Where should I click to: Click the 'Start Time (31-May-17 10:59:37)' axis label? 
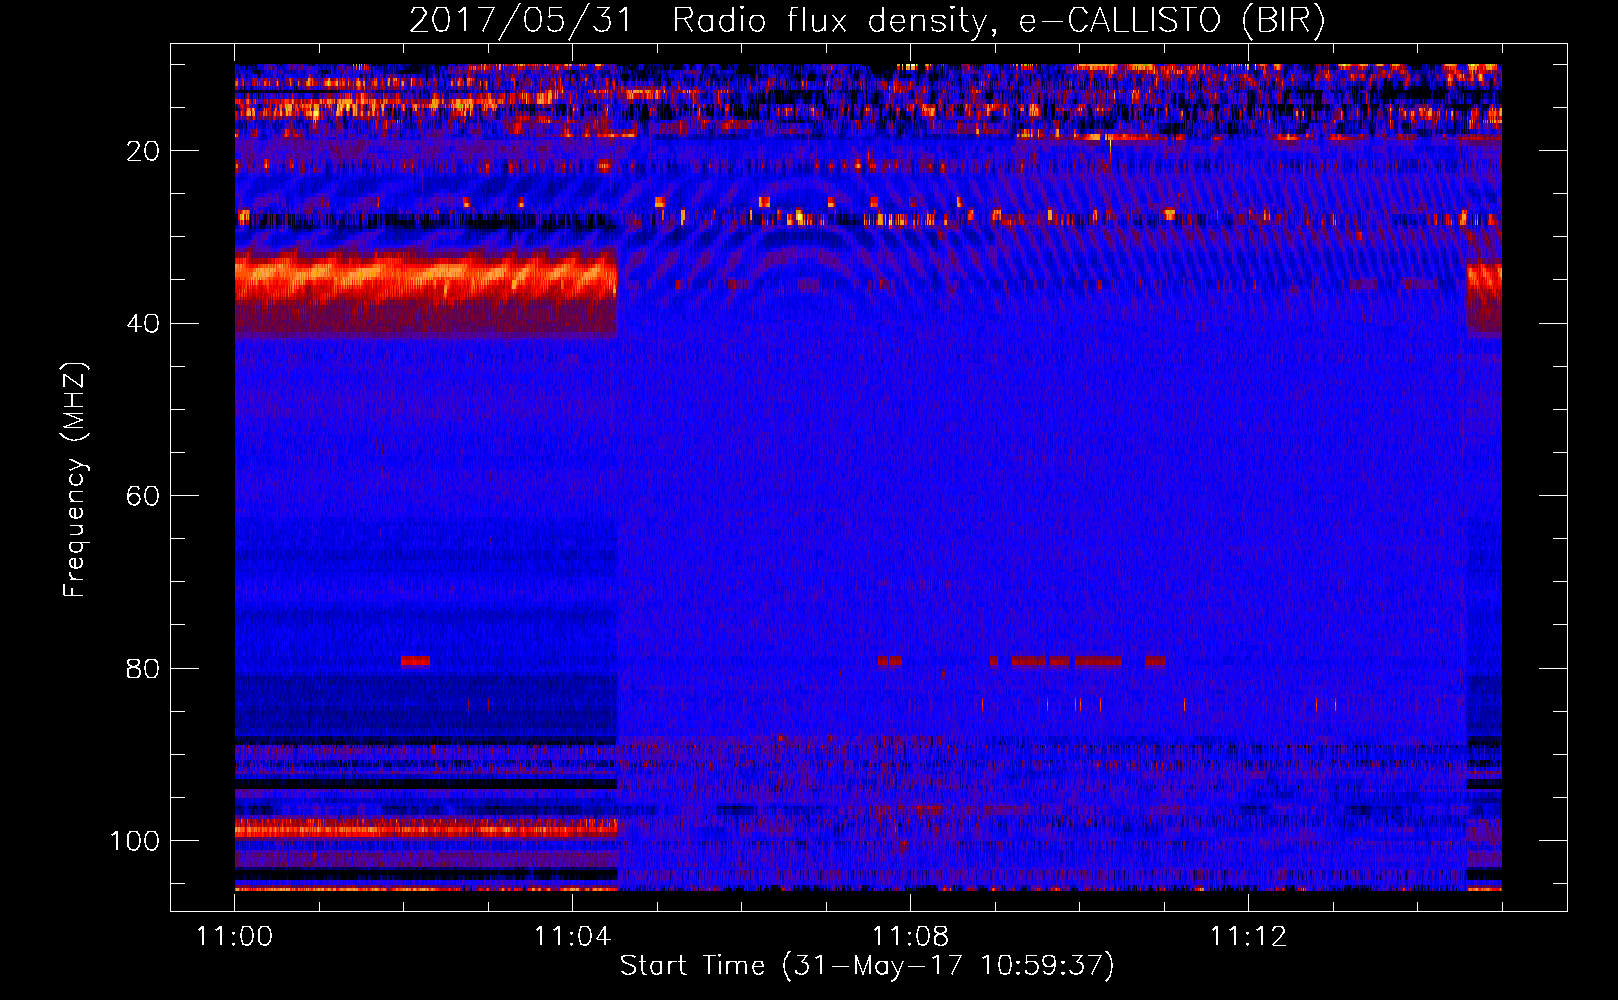pyautogui.click(x=867, y=965)
